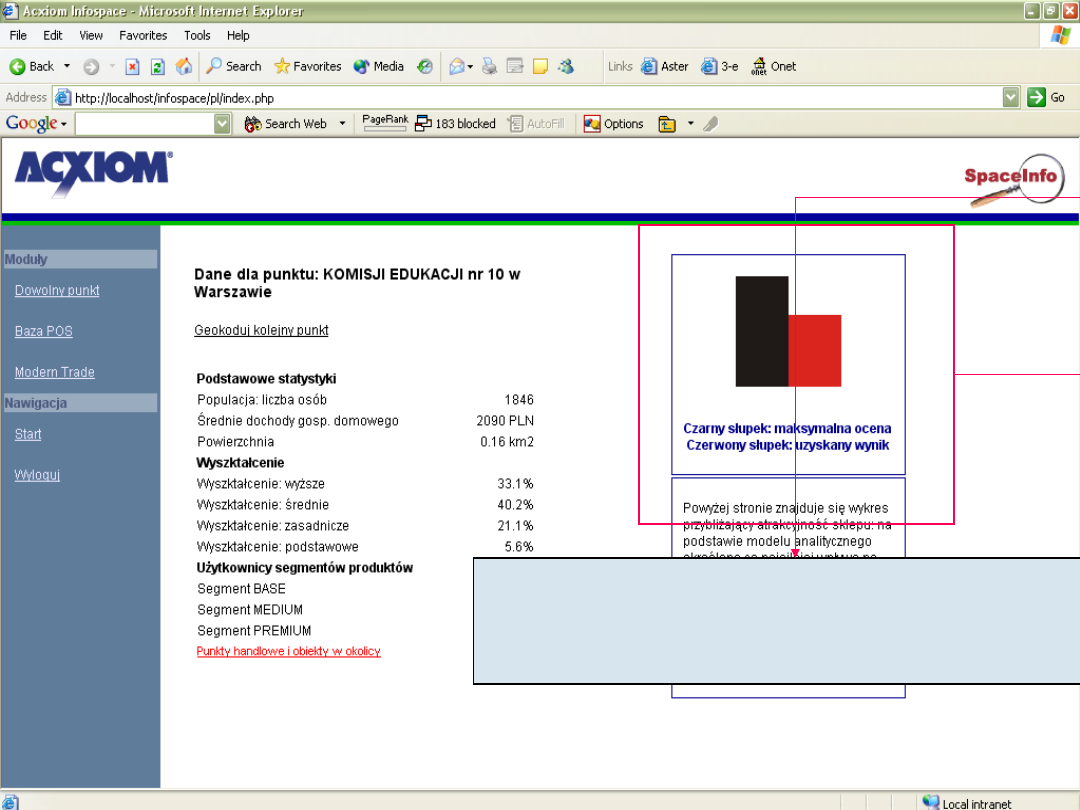The height and width of the screenshot is (810, 1080).
Task: Go to the Home page icon
Action: point(183,67)
